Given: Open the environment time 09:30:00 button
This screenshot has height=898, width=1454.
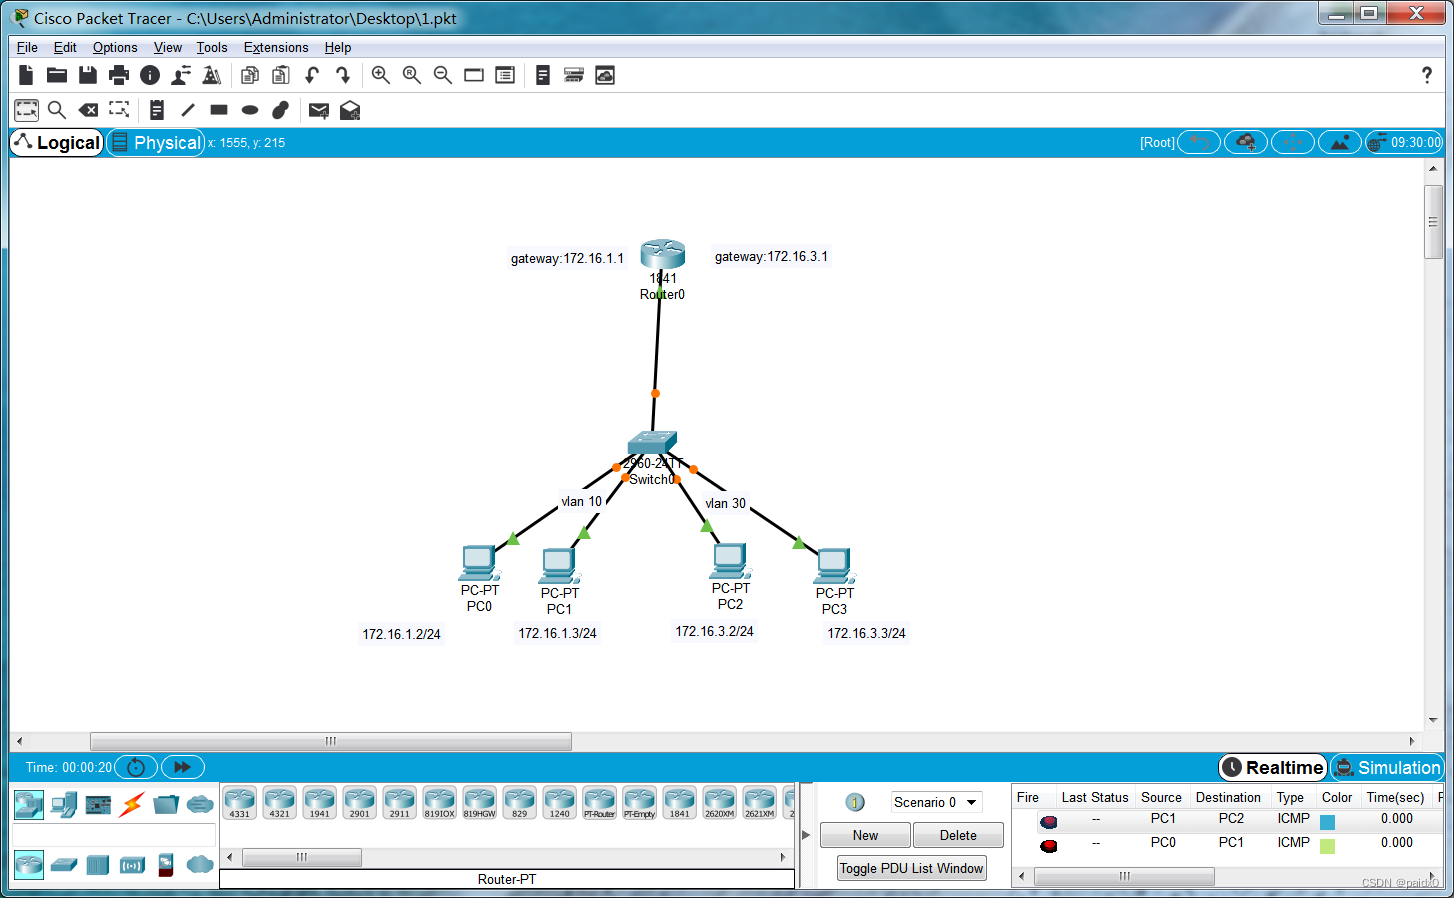Looking at the screenshot, I should point(1405,143).
